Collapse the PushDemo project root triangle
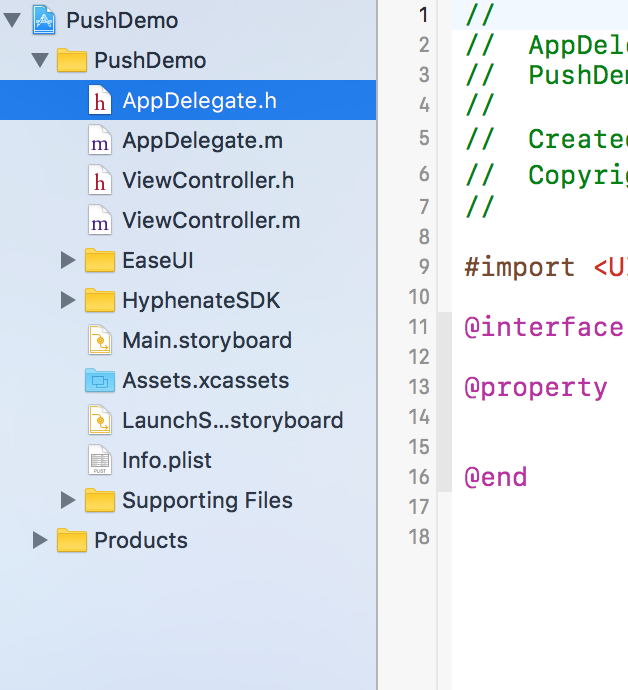Screen dimensions: 628x690 point(13,20)
